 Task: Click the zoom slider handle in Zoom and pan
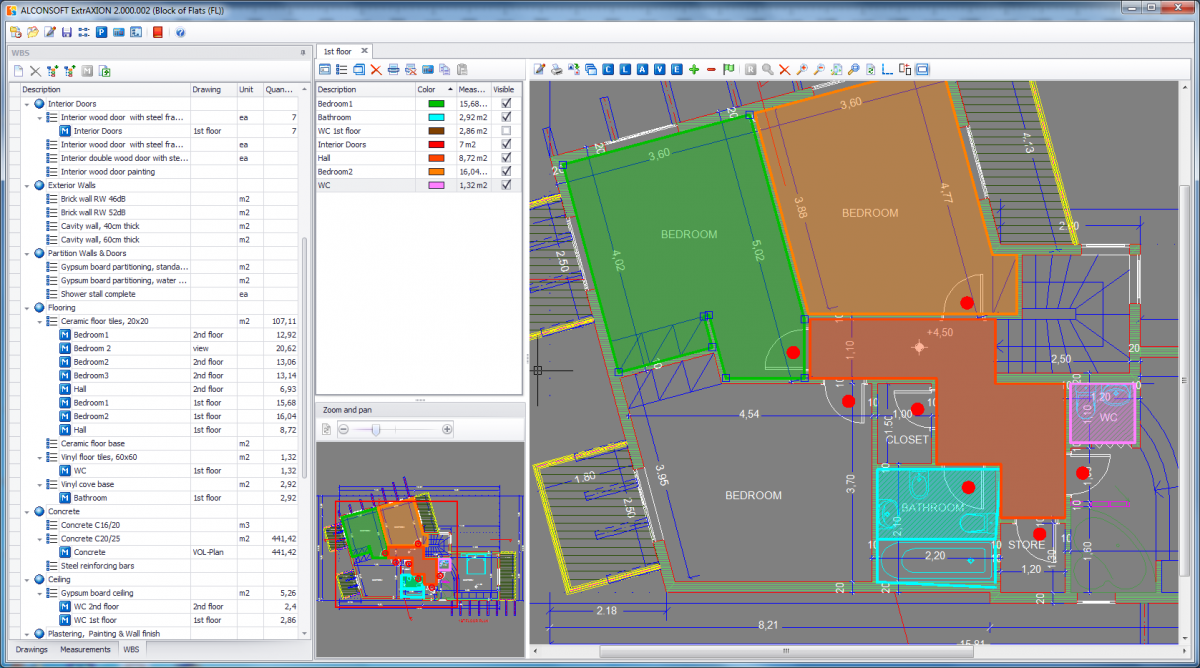tap(376, 429)
